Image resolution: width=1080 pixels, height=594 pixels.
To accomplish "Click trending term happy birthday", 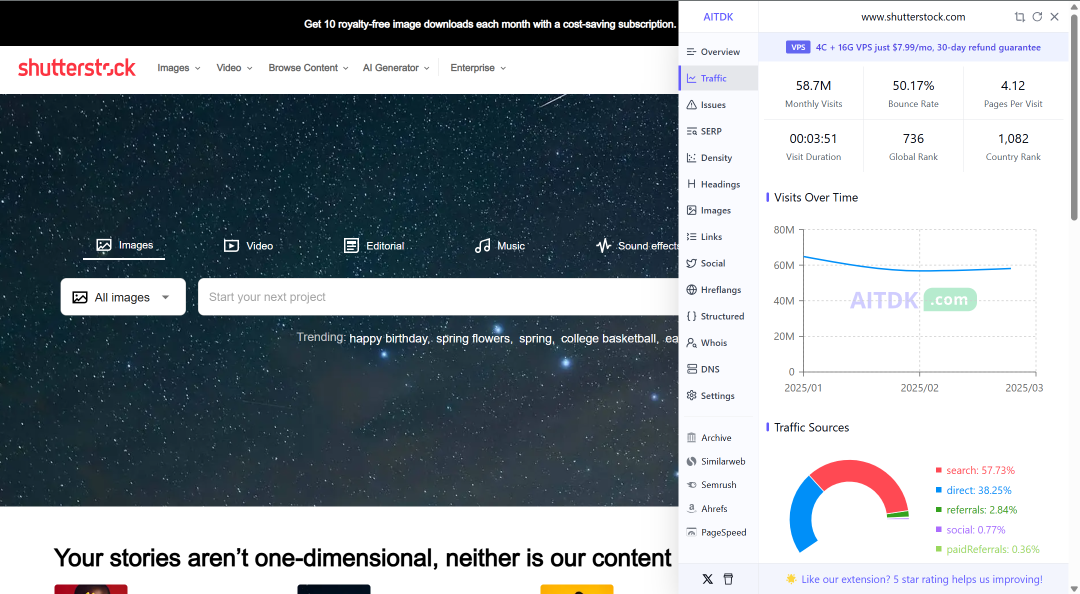I will 388,338.
